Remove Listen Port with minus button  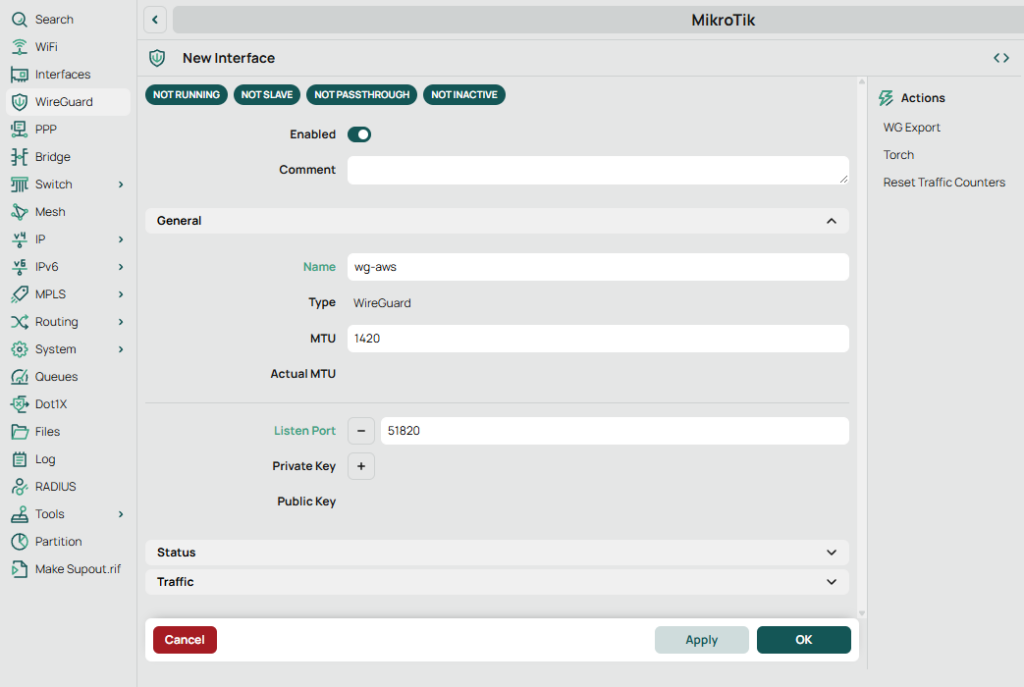pos(361,431)
